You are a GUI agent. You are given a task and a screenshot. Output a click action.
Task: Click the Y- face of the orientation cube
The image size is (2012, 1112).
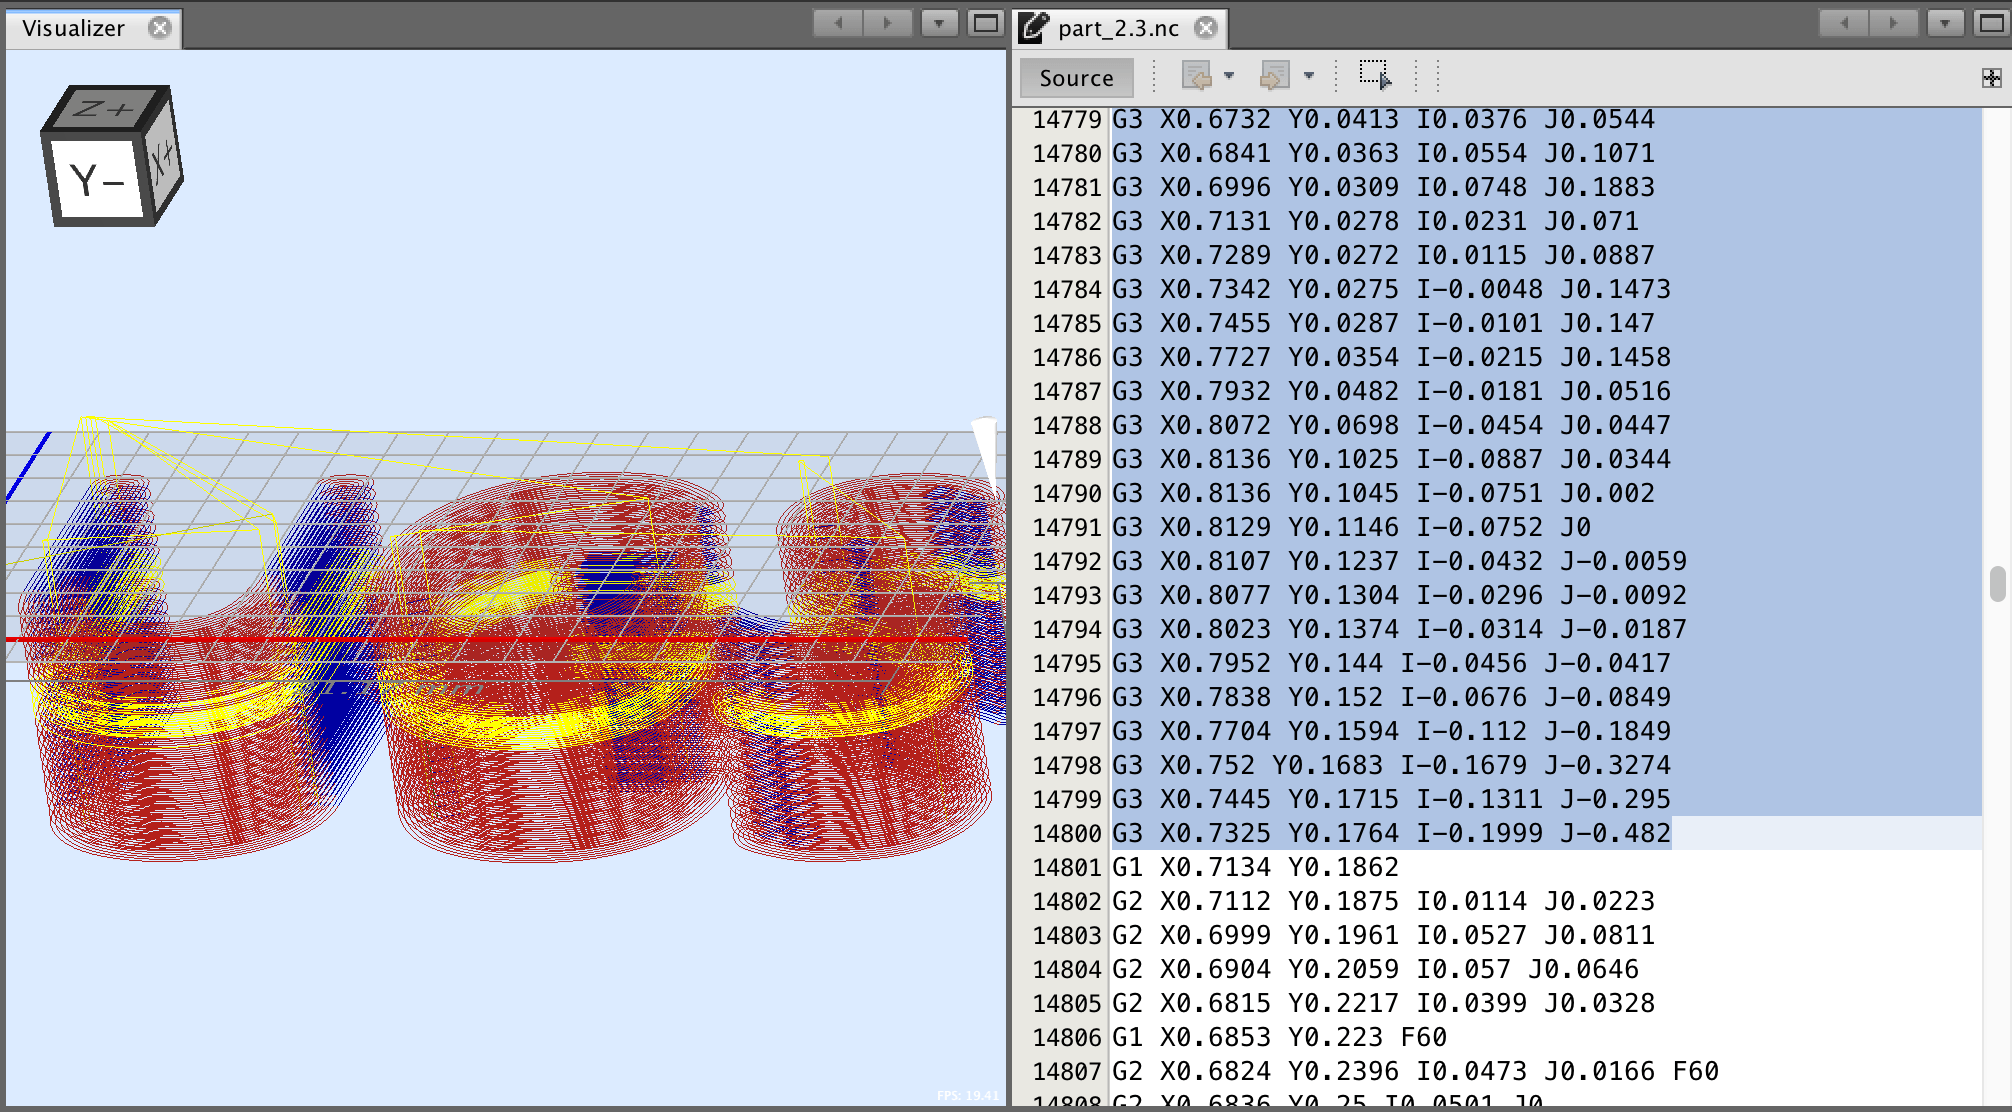[x=97, y=180]
